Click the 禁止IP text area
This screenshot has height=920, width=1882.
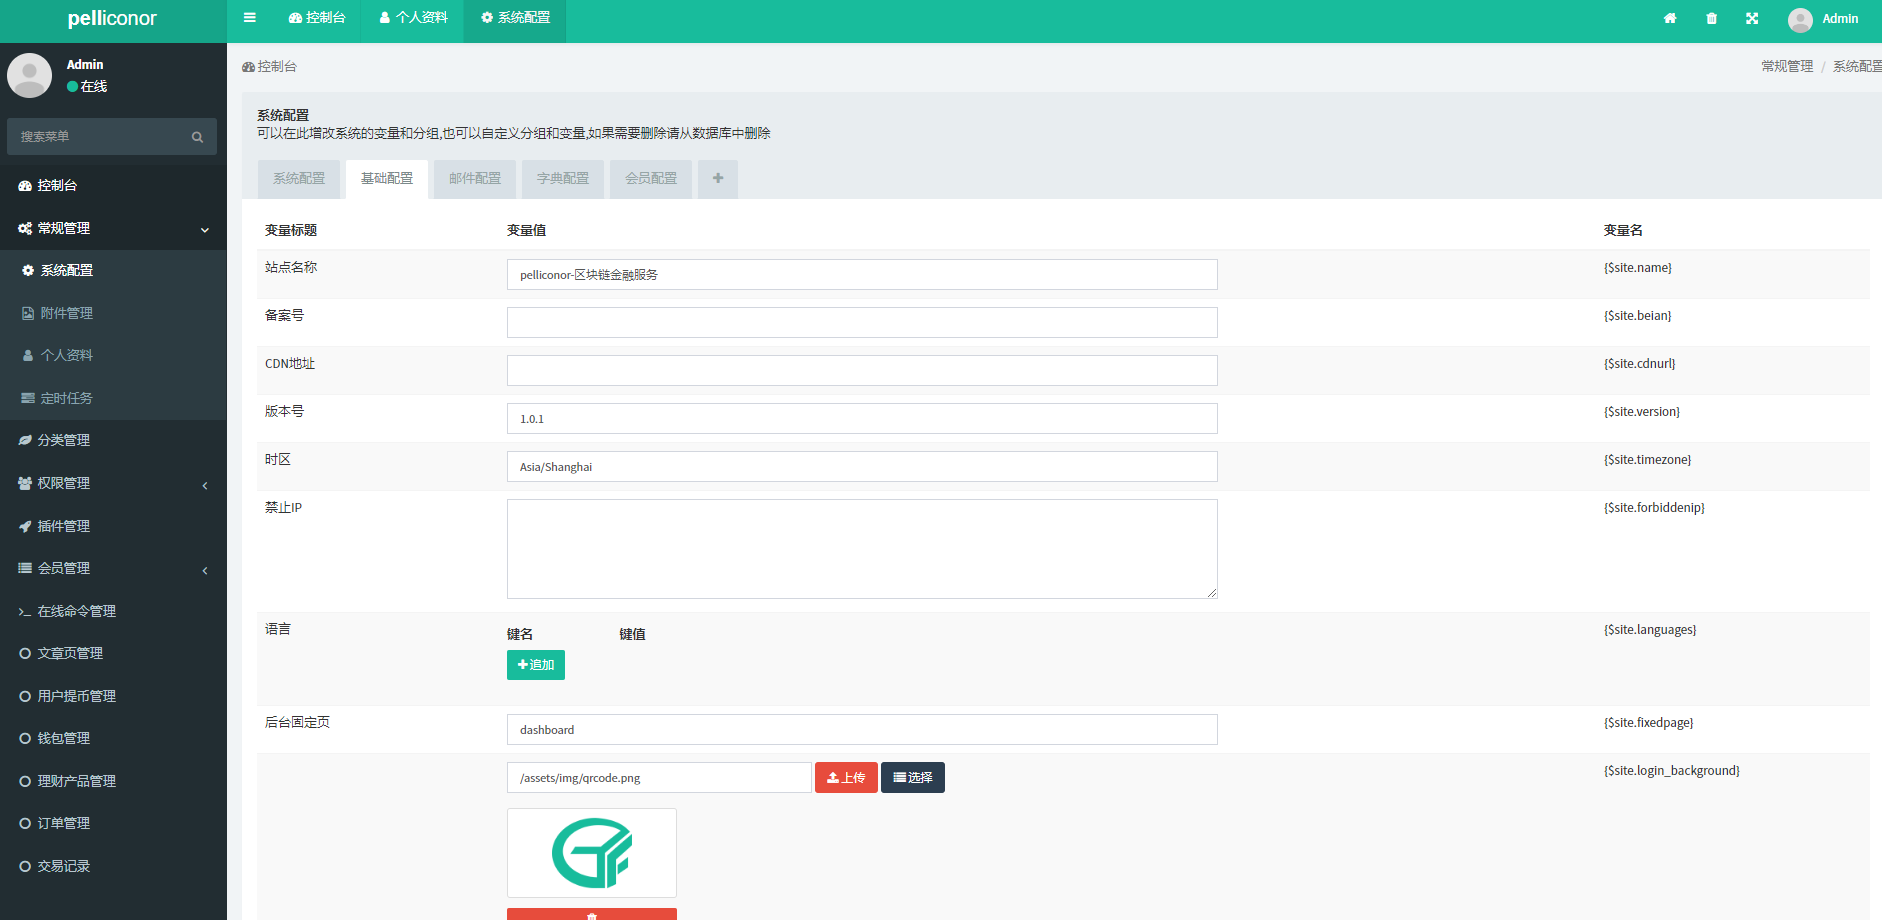pos(862,549)
